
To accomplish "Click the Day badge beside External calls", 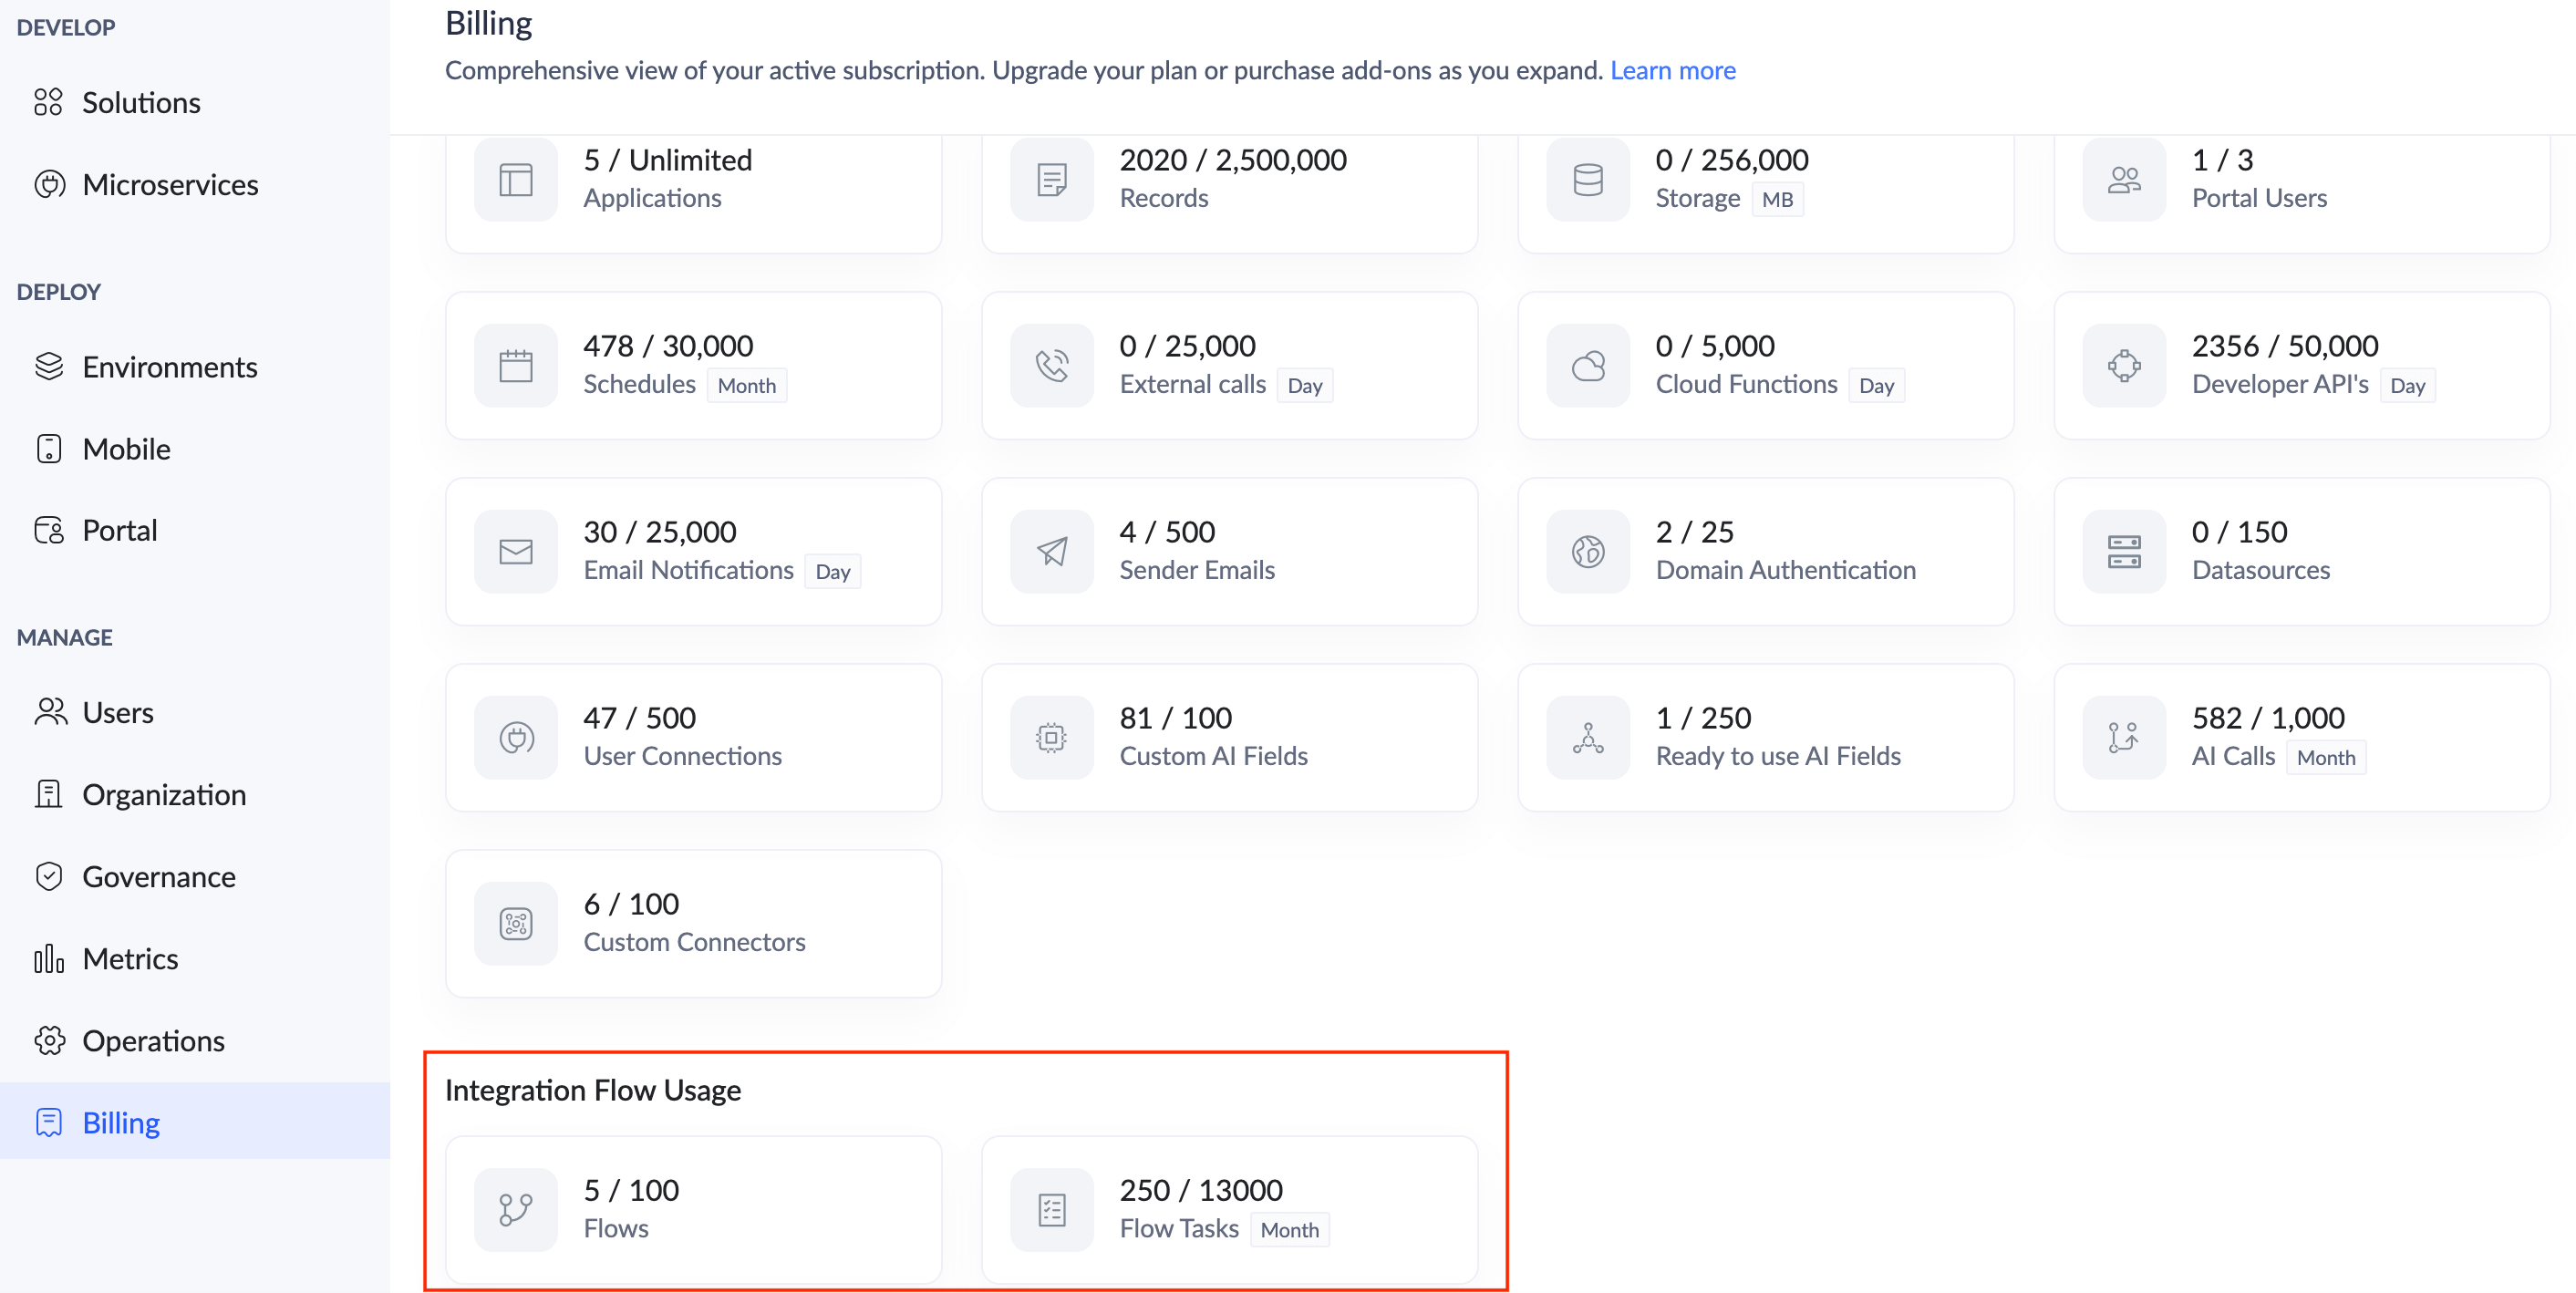I will (x=1304, y=385).
